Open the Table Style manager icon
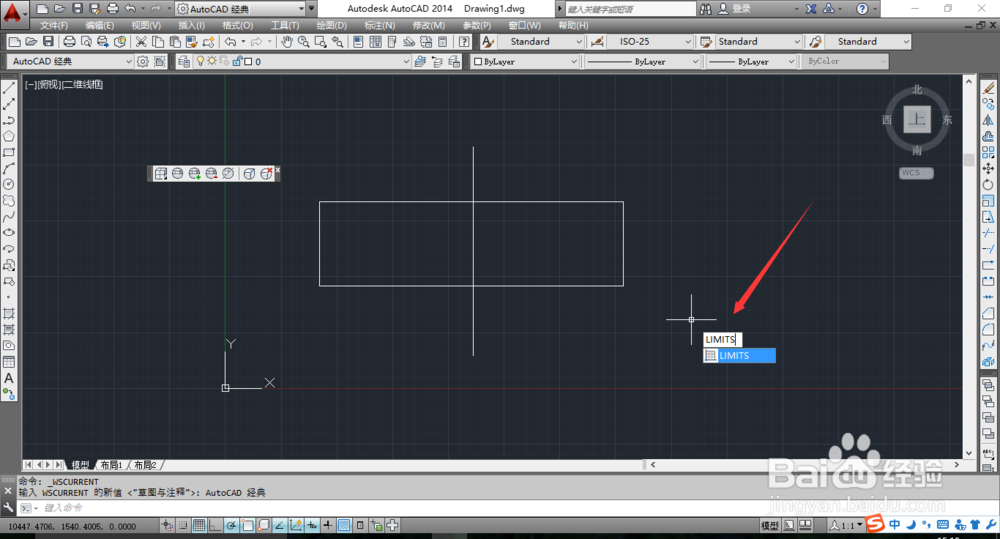The image size is (1000, 539). (x=706, y=41)
